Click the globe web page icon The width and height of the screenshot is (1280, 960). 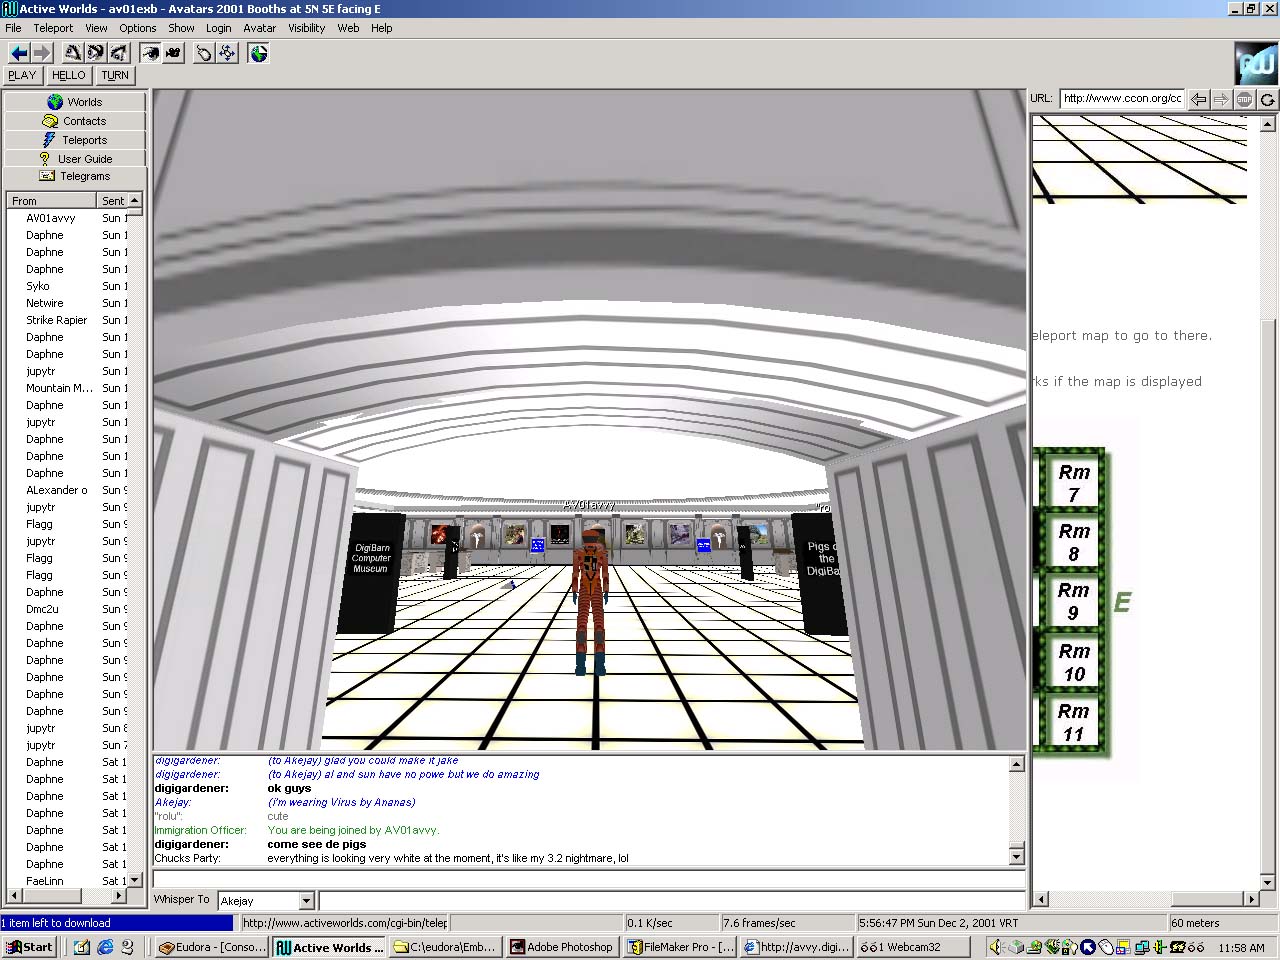coord(259,53)
